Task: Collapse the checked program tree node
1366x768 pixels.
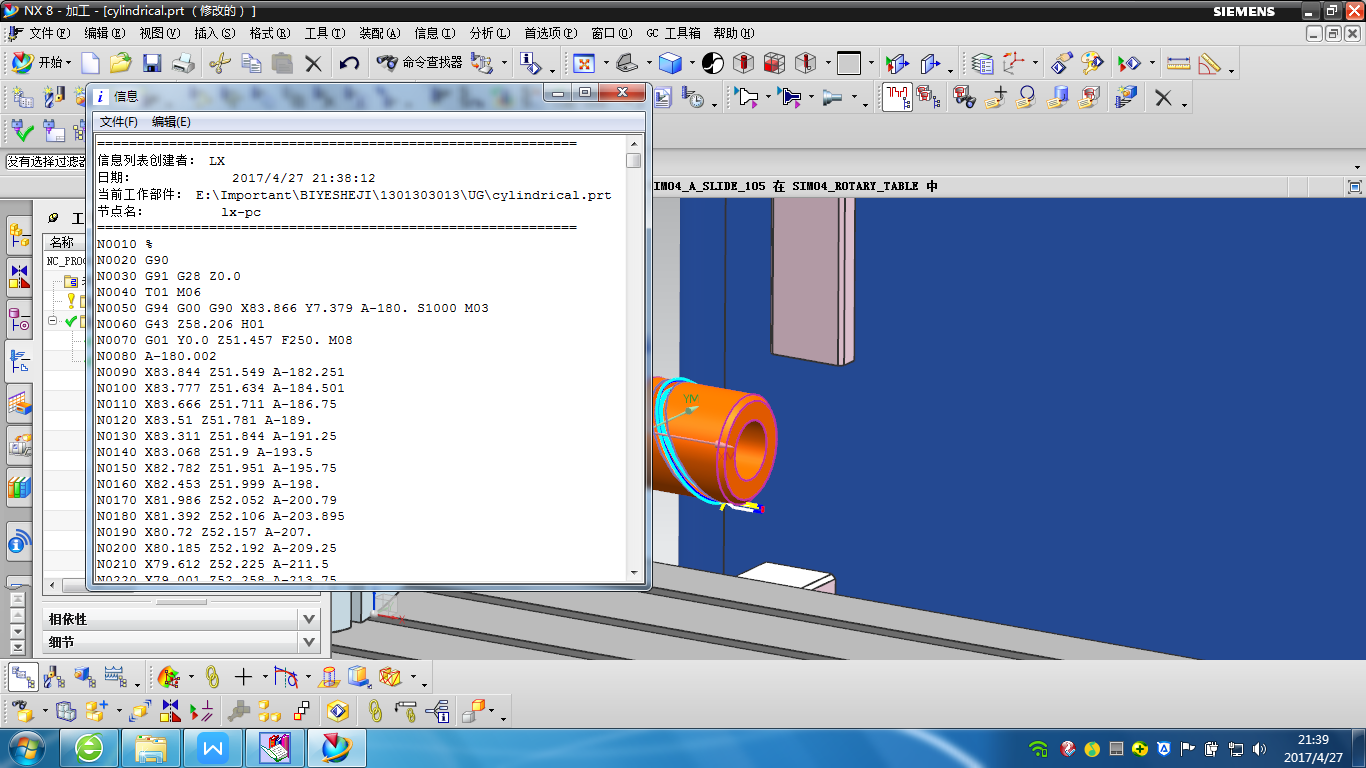Action: tap(53, 321)
